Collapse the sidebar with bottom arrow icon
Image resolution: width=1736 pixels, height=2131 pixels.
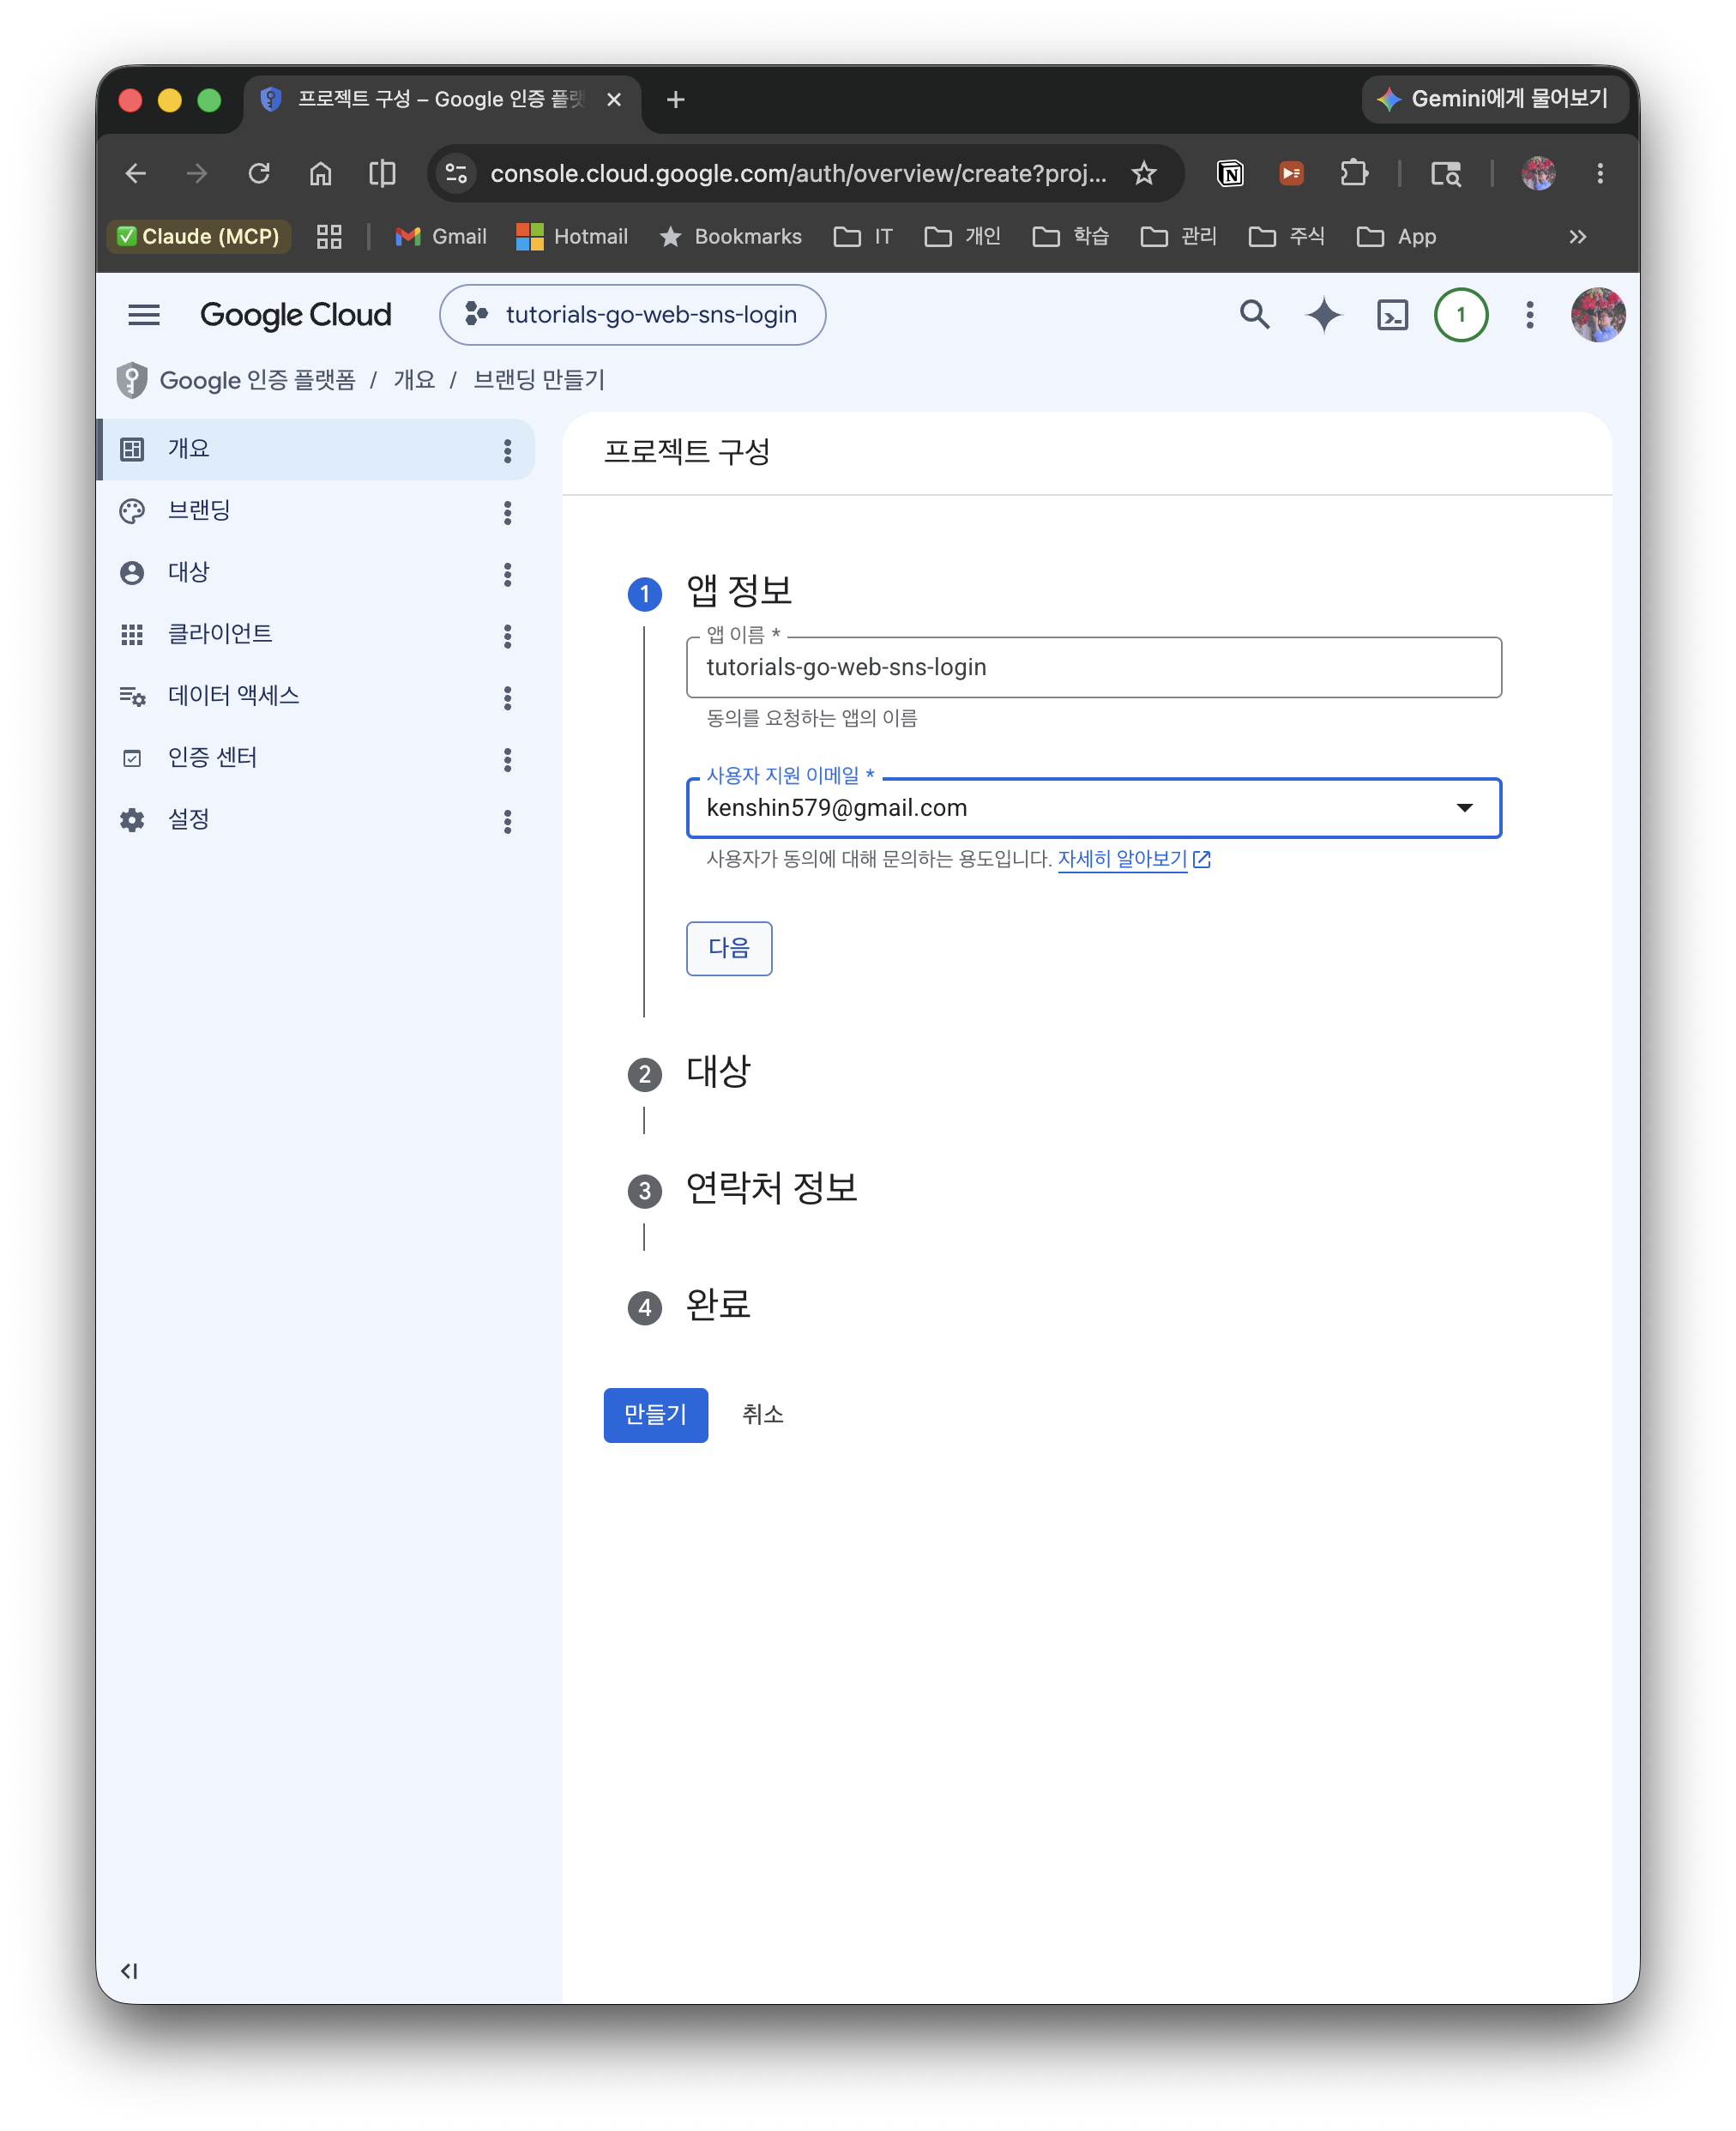pos(129,1971)
